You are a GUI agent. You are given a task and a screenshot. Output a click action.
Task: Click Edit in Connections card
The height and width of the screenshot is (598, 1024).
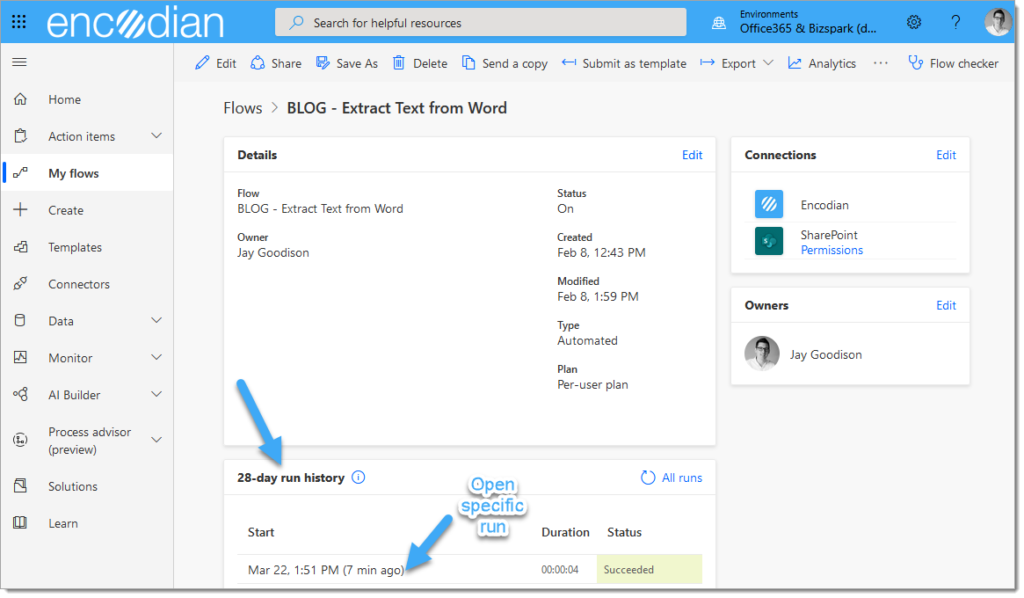946,155
